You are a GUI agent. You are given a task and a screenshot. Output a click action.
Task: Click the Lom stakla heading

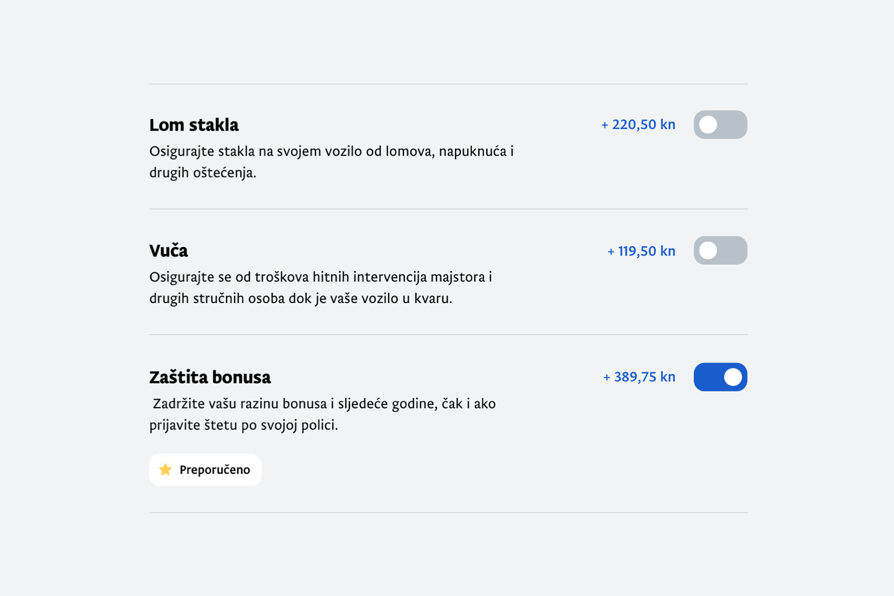(194, 125)
